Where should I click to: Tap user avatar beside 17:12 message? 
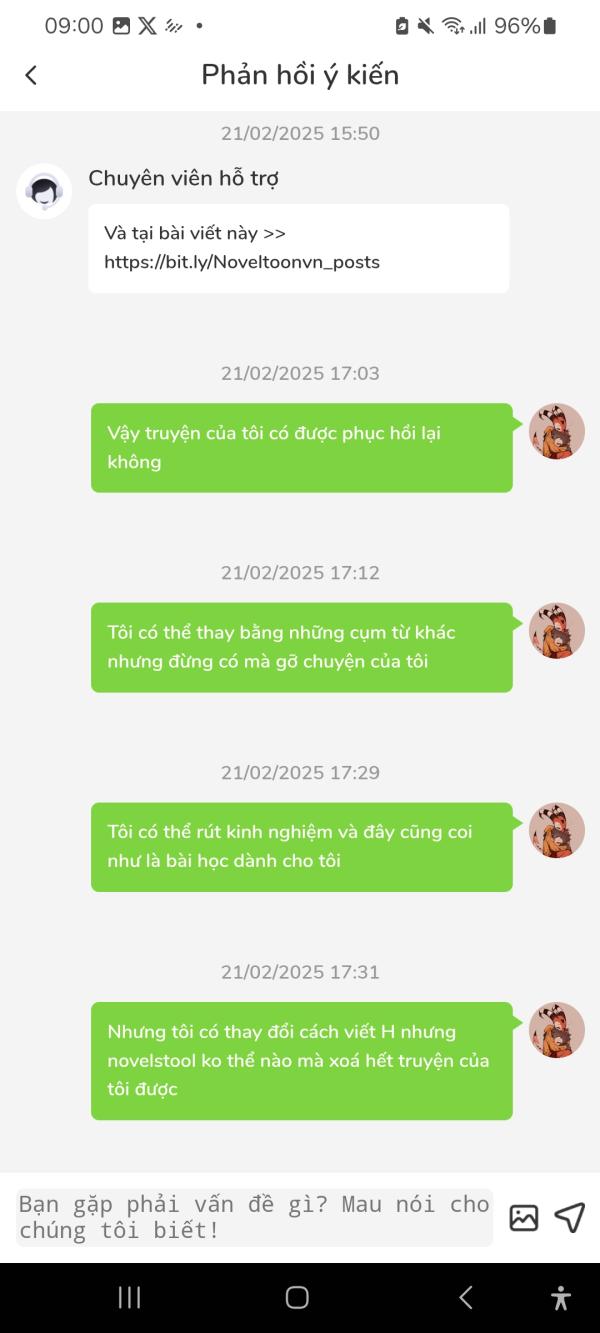557,631
